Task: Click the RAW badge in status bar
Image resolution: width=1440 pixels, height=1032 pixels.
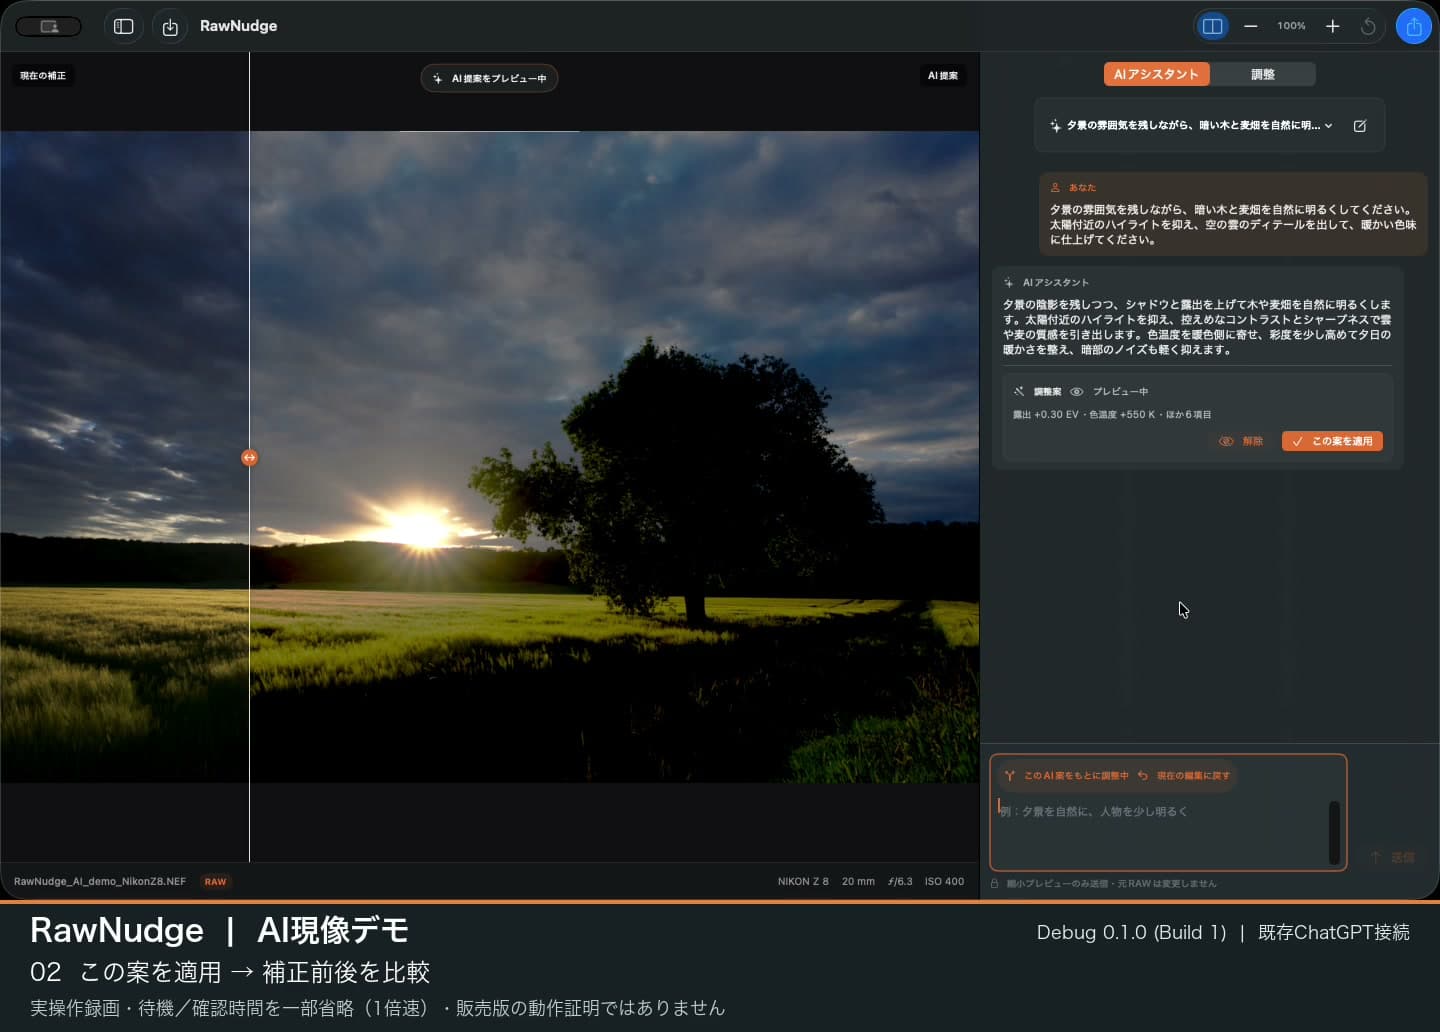Action: 215,881
